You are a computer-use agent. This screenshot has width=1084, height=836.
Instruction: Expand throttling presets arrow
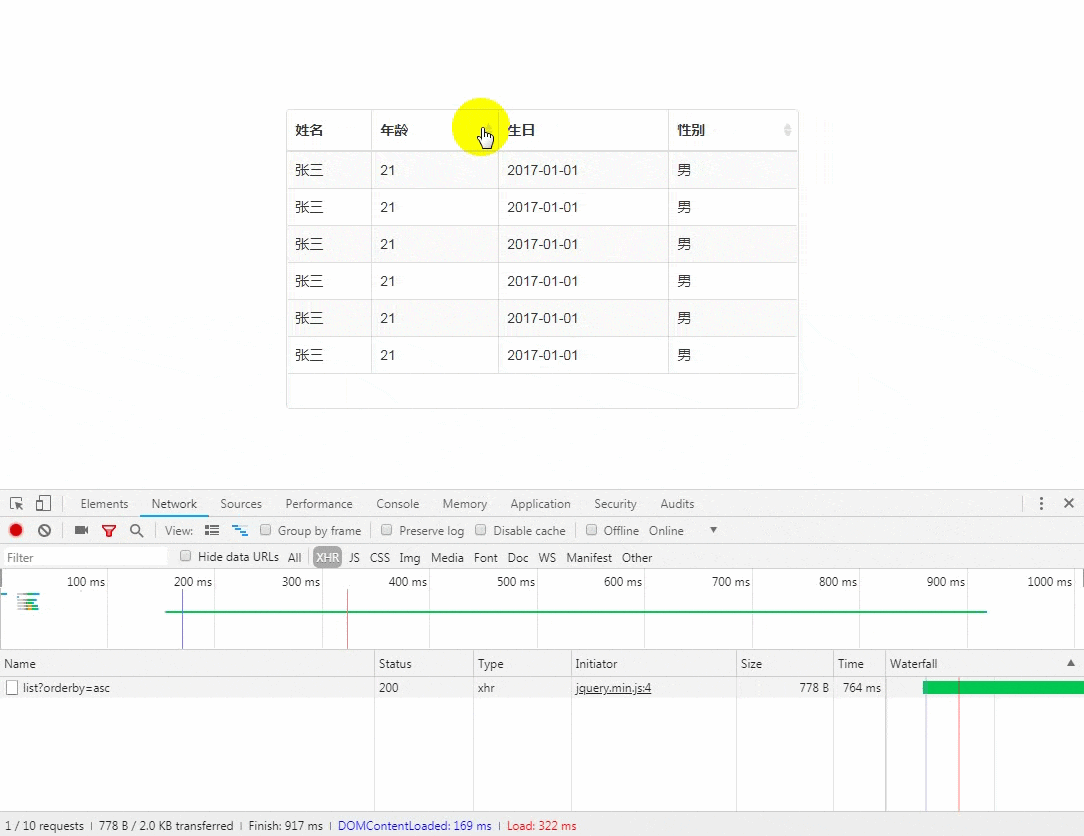[713, 530]
